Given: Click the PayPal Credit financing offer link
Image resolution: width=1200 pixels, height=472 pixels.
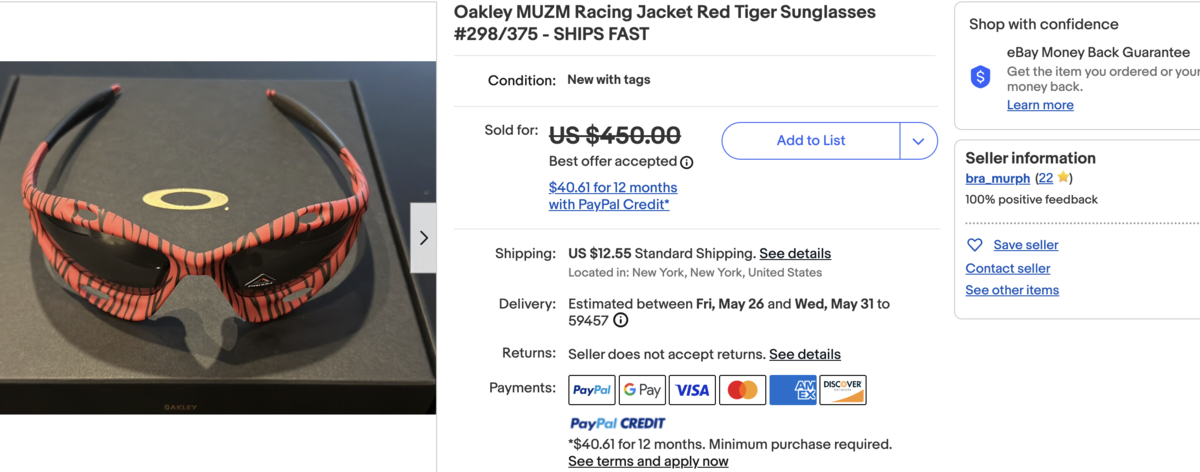Looking at the screenshot, I should pyautogui.click(x=612, y=196).
